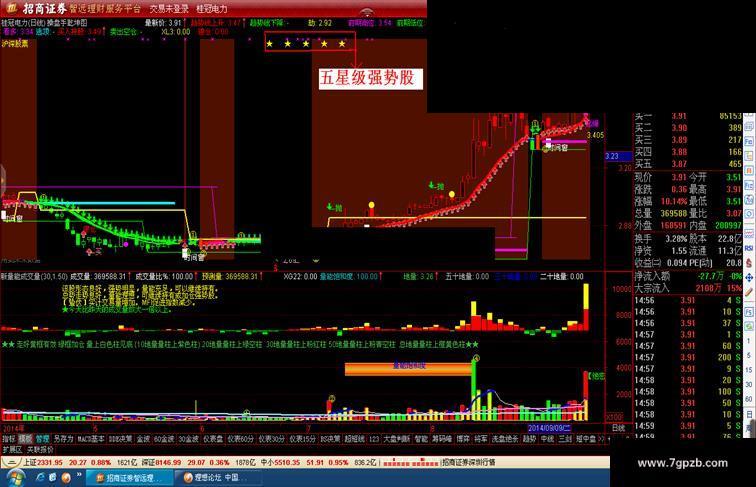Image resolution: width=756 pixels, height=487 pixels.
Task: Launch Internet Explorer from the quick launch
Action: coord(40,477)
